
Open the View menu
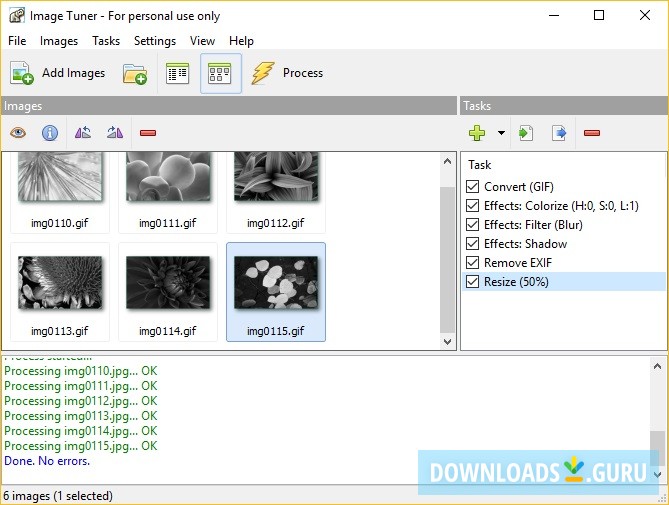(x=202, y=41)
